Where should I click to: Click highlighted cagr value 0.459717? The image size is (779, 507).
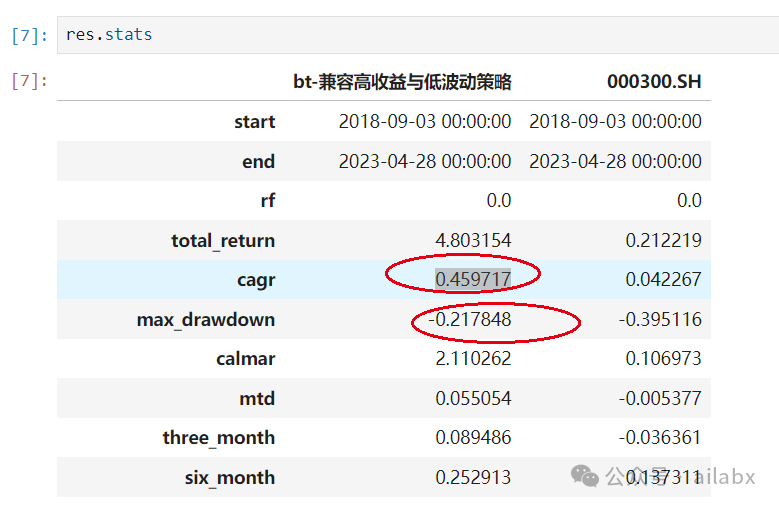[x=473, y=280]
